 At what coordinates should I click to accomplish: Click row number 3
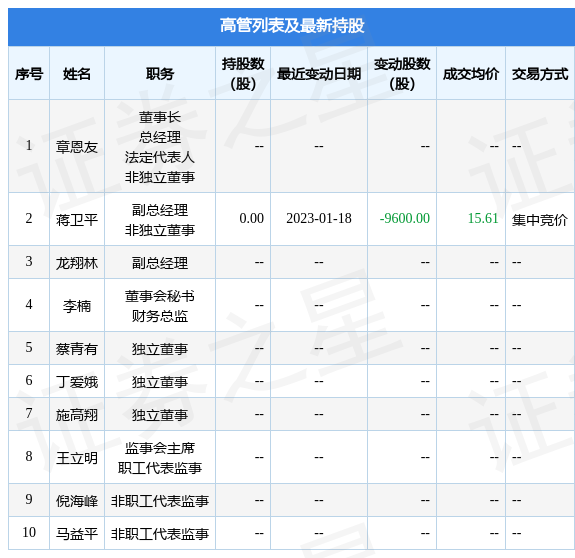29,261
